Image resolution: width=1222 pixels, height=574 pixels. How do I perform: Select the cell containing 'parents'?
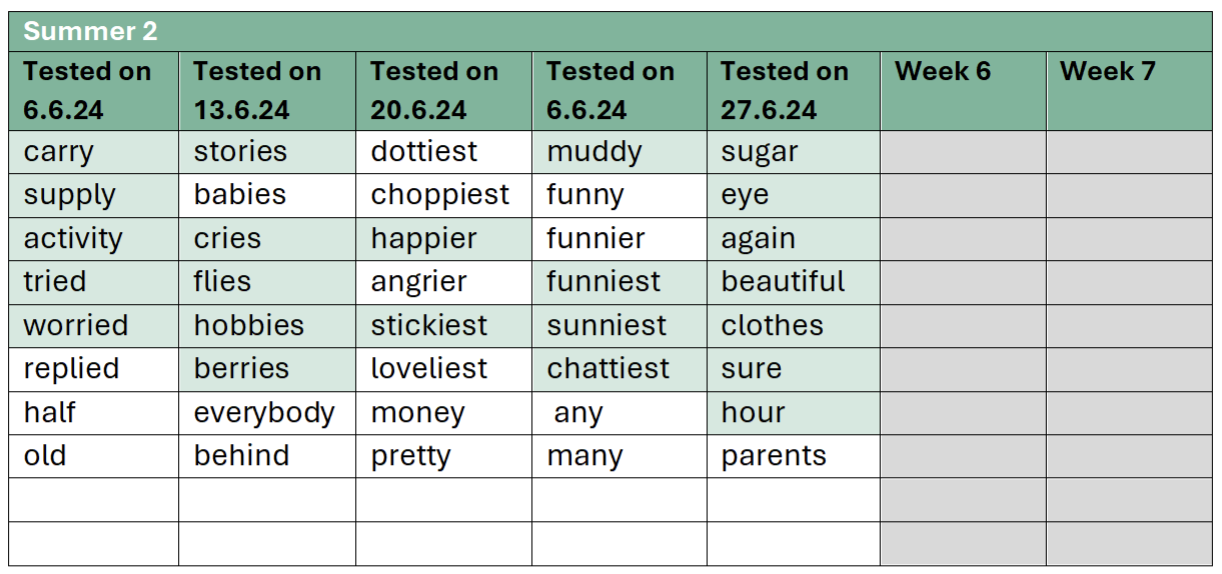click(793, 456)
